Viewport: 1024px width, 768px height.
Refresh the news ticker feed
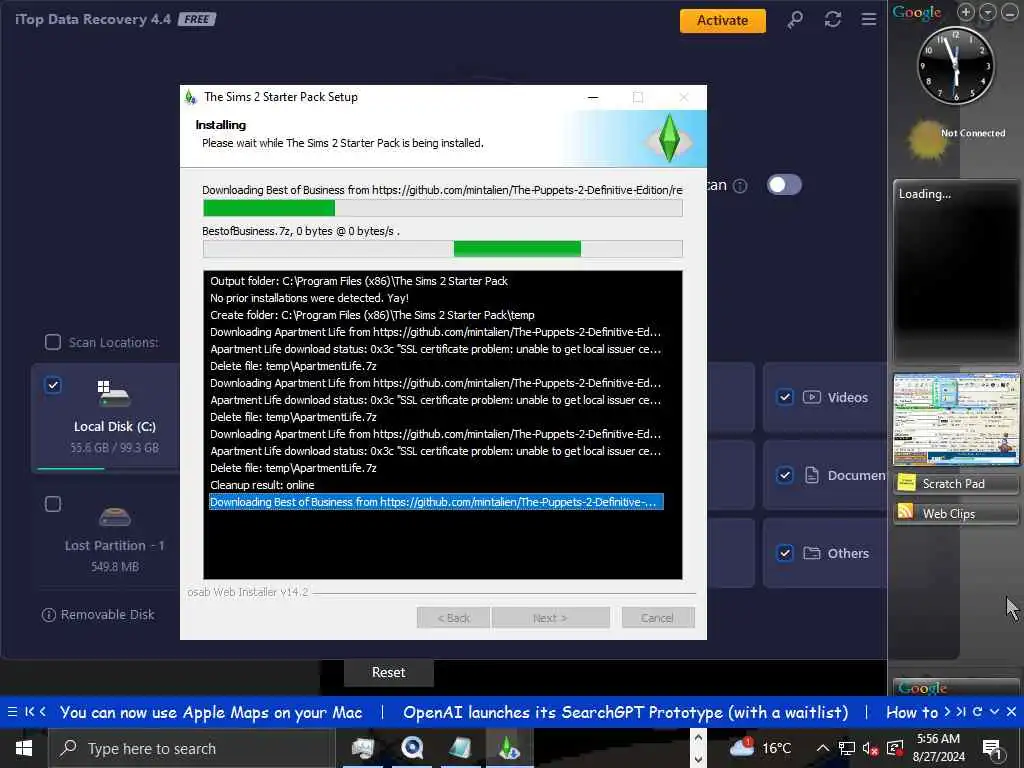[x=978, y=712]
